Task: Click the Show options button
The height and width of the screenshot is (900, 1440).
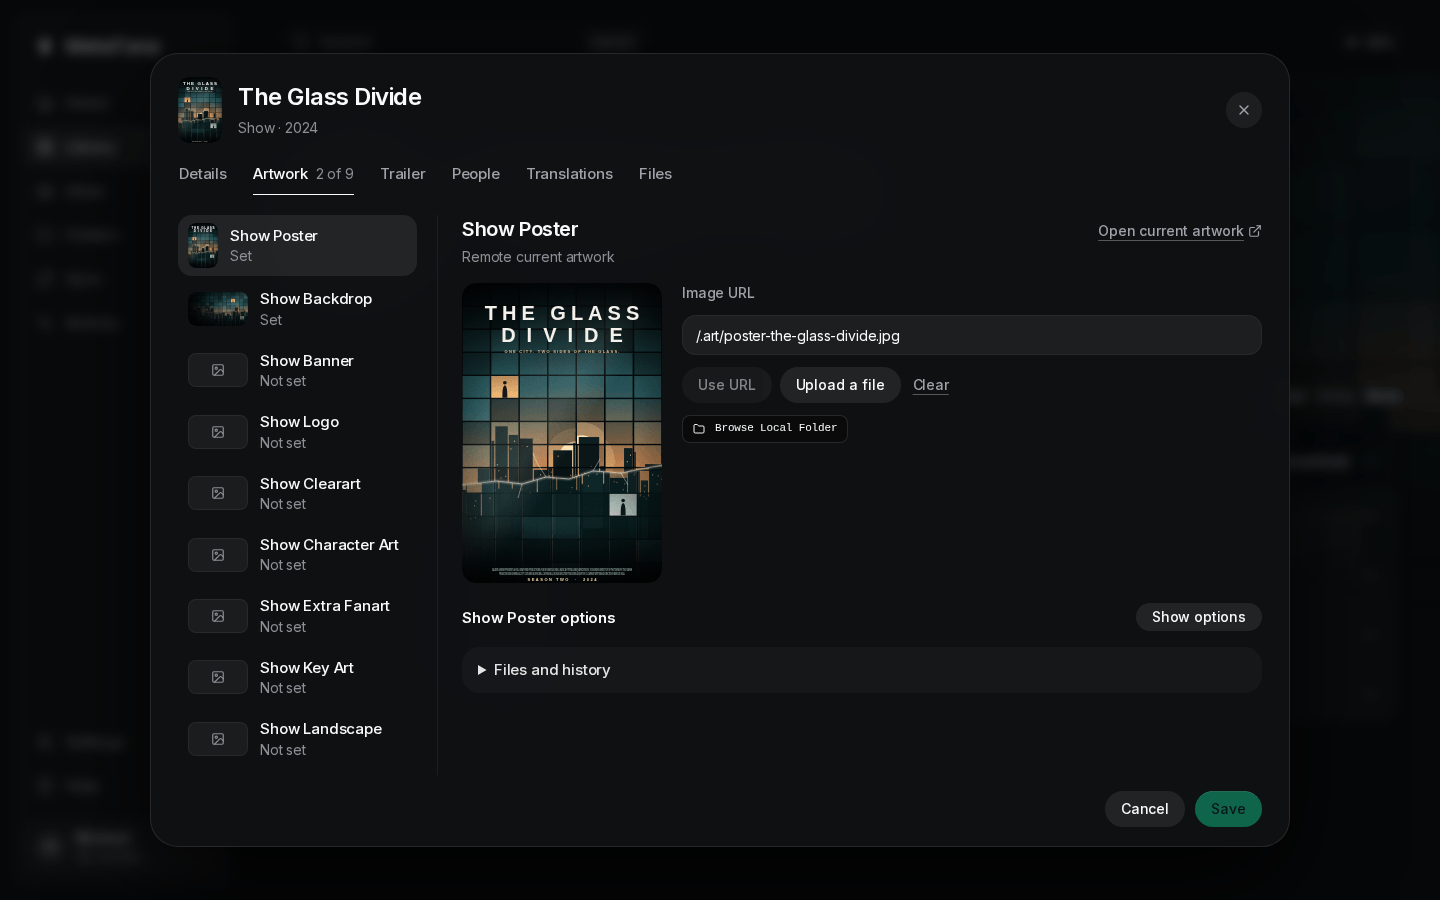Action: 1199,617
